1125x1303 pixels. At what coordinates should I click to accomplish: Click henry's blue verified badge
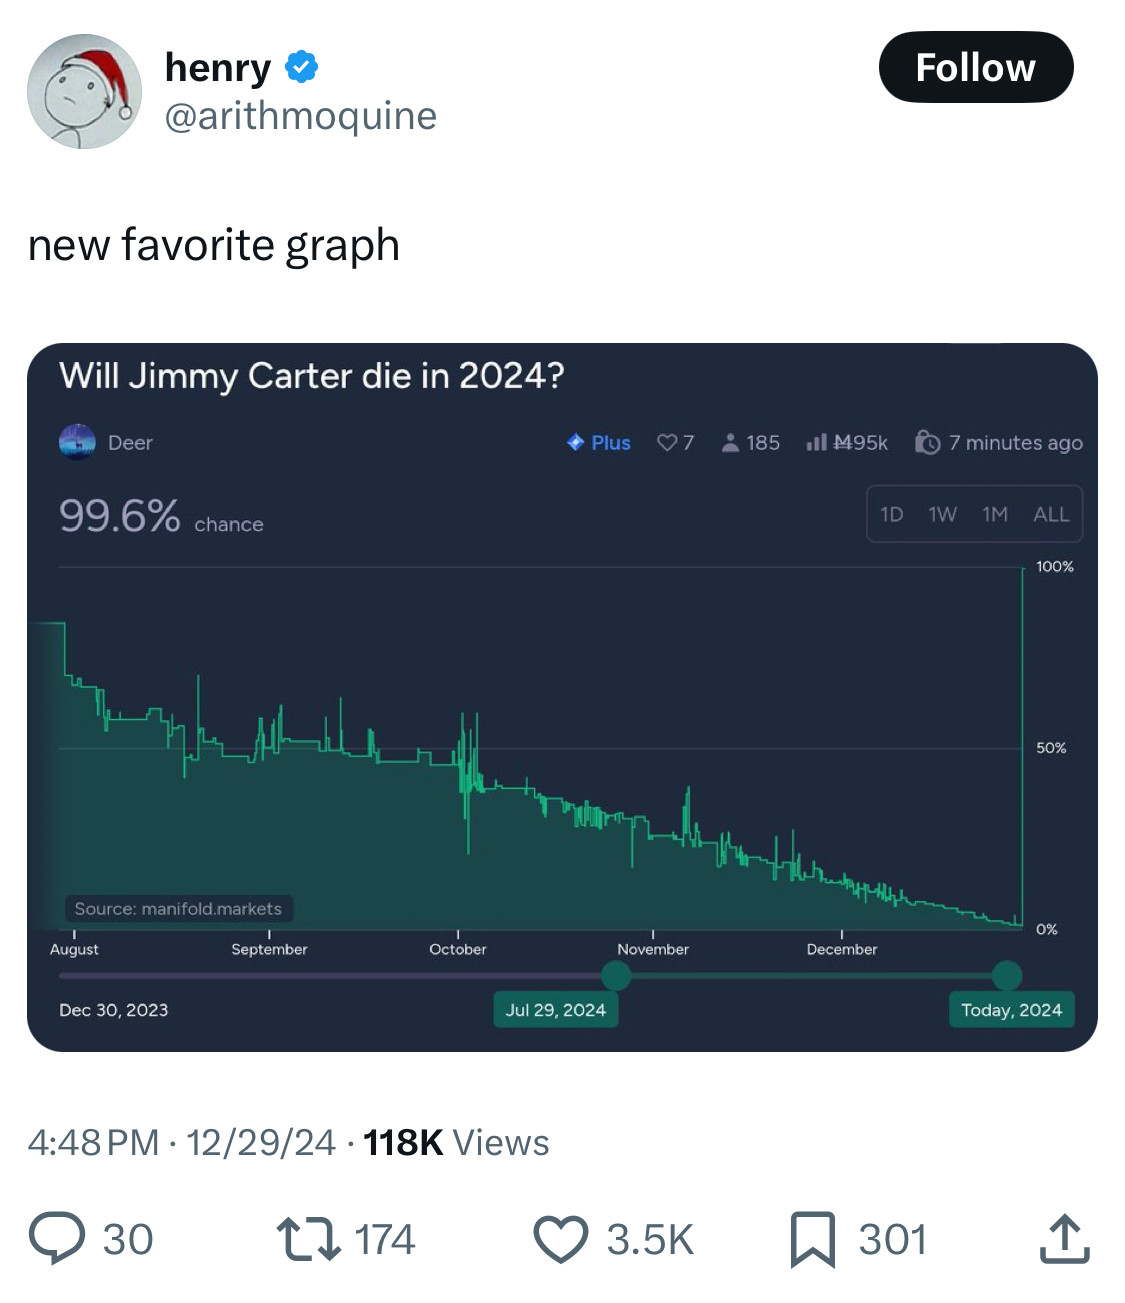pyautogui.click(x=303, y=67)
